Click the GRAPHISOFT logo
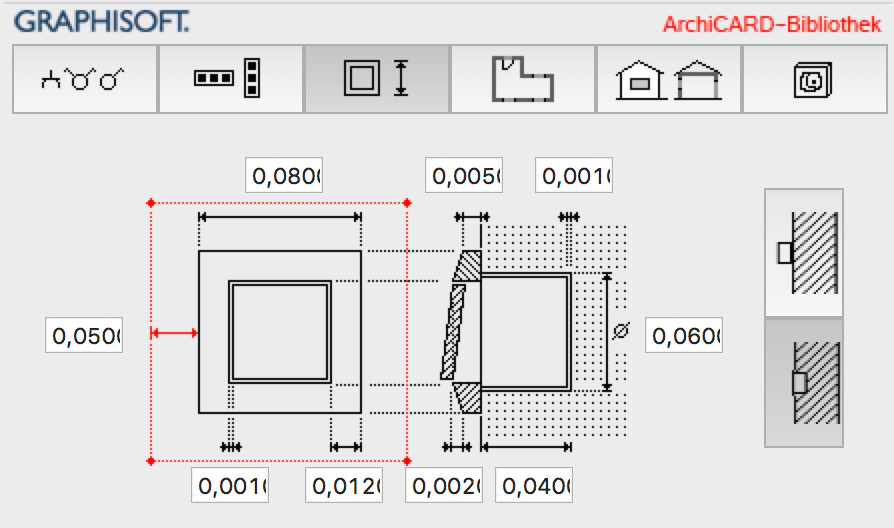 pyautogui.click(x=101, y=22)
